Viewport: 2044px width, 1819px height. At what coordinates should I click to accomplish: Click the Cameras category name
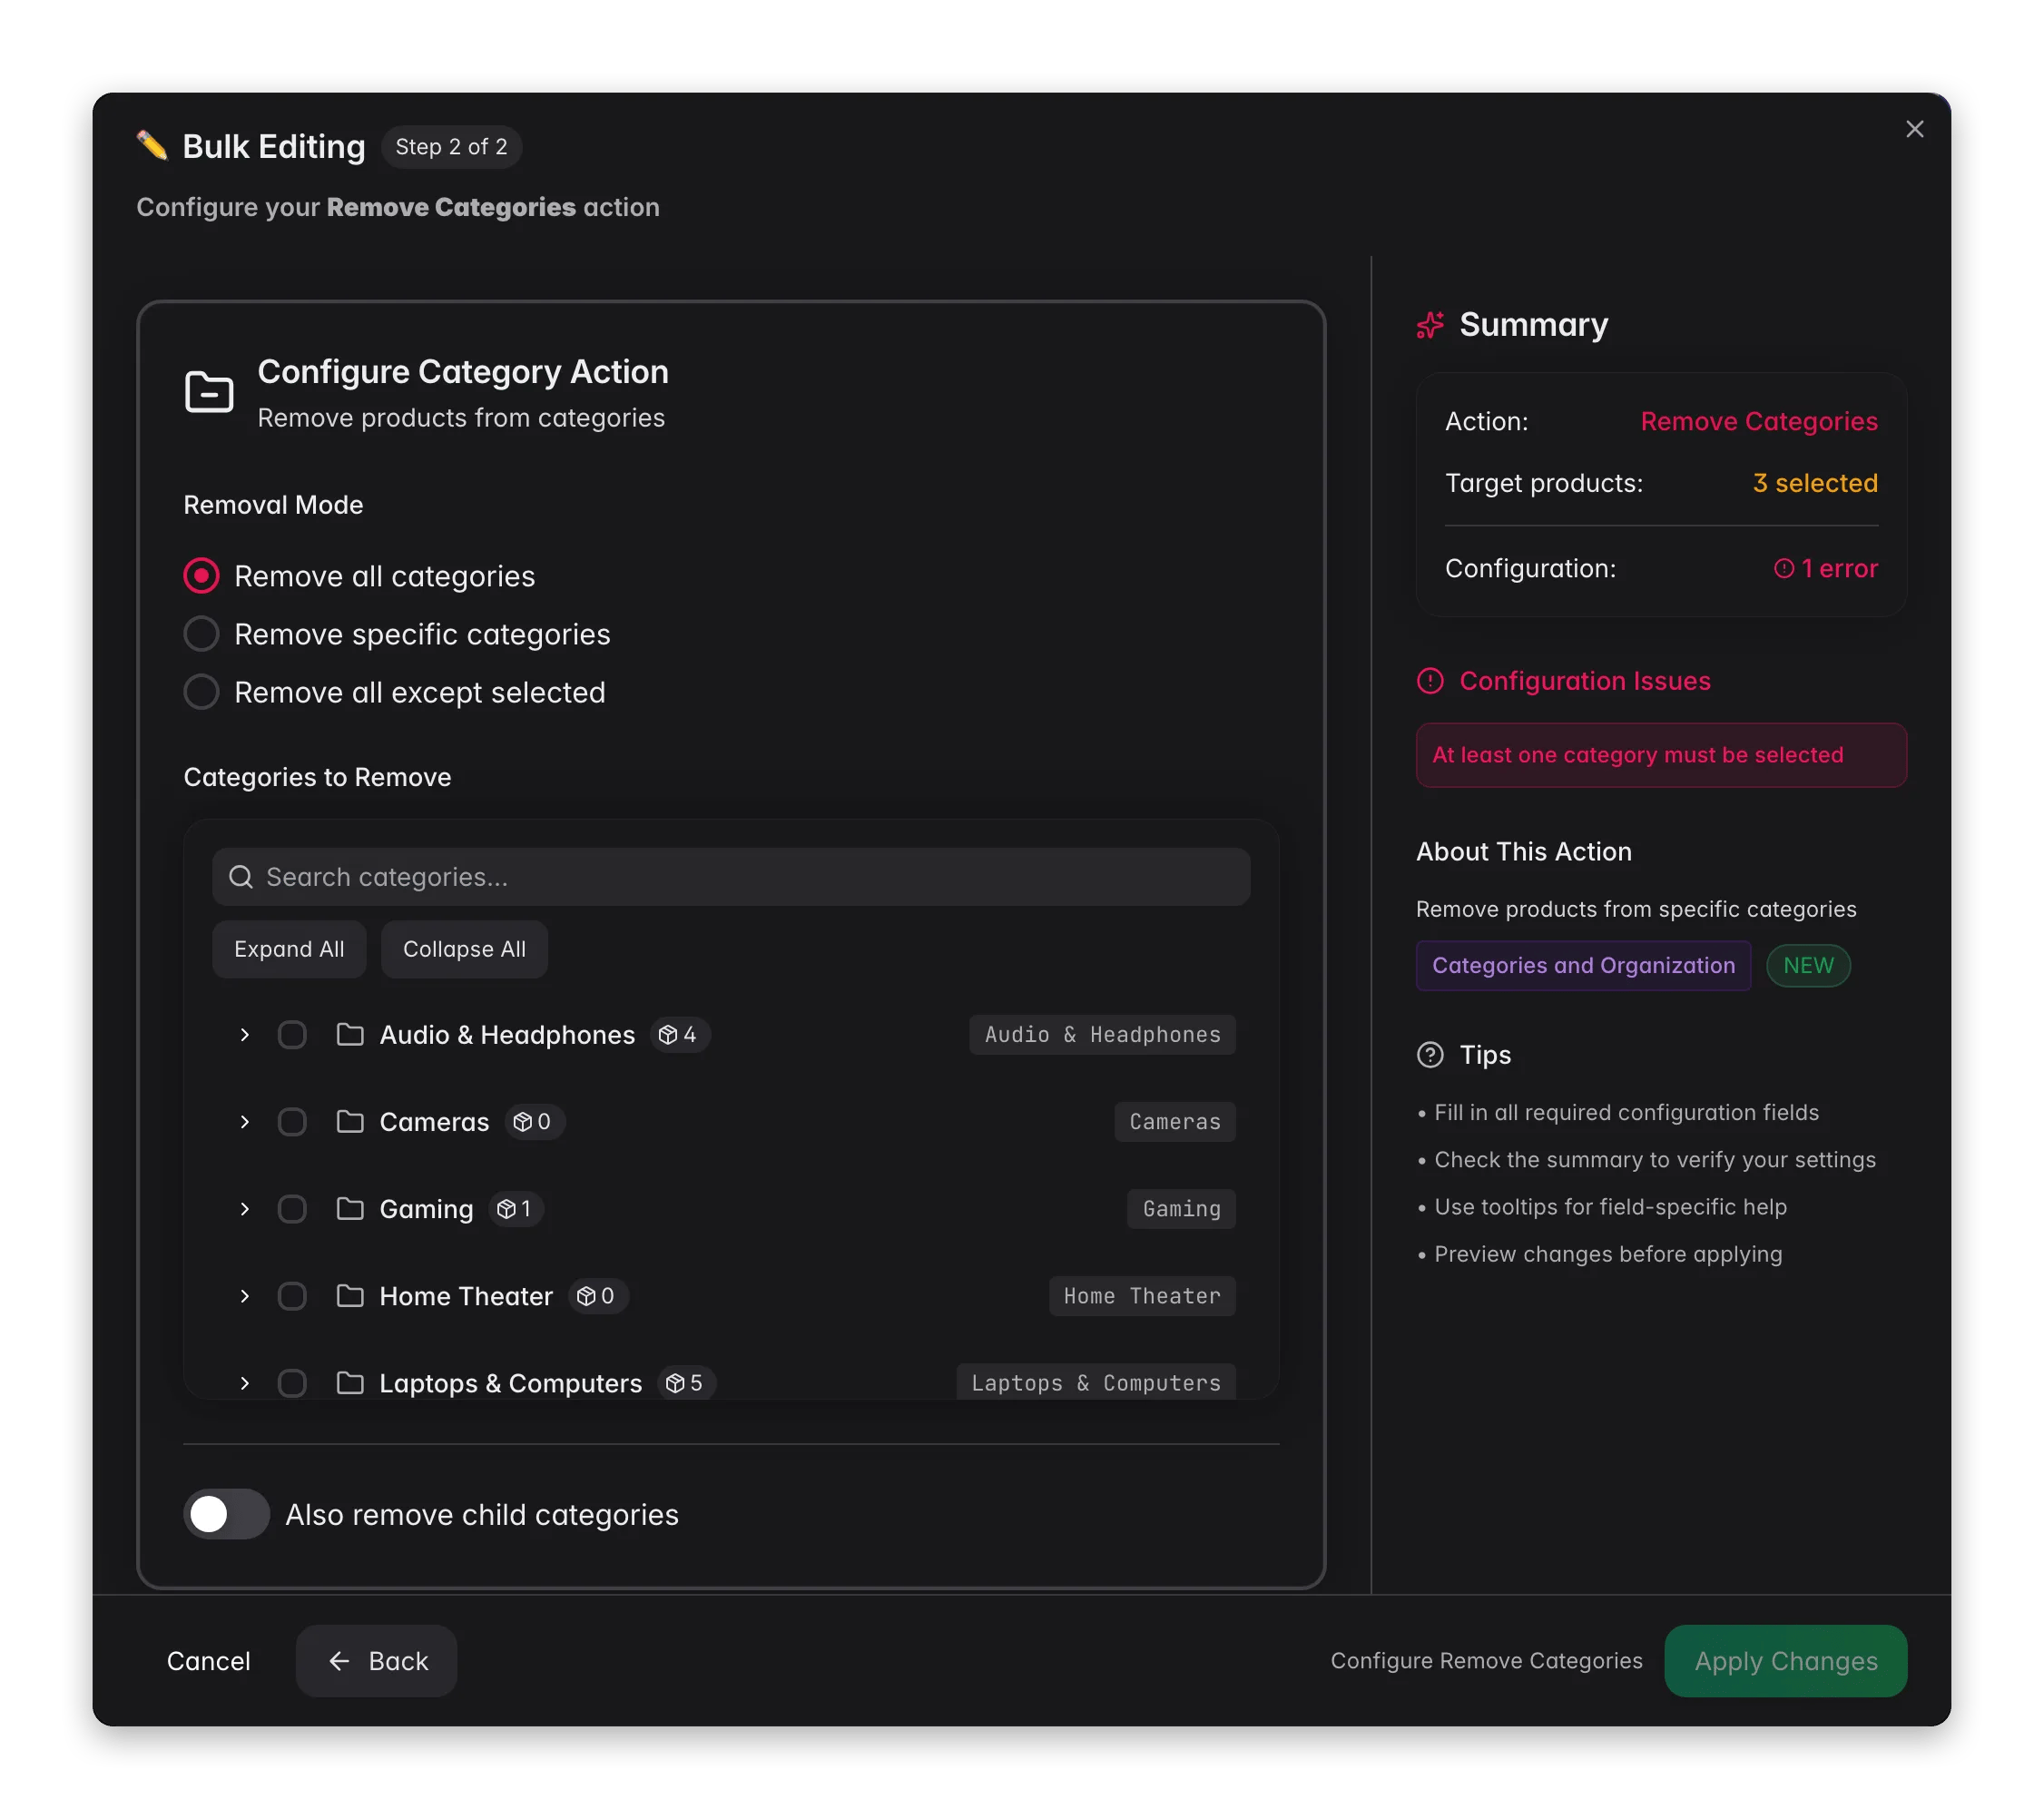click(x=434, y=1121)
